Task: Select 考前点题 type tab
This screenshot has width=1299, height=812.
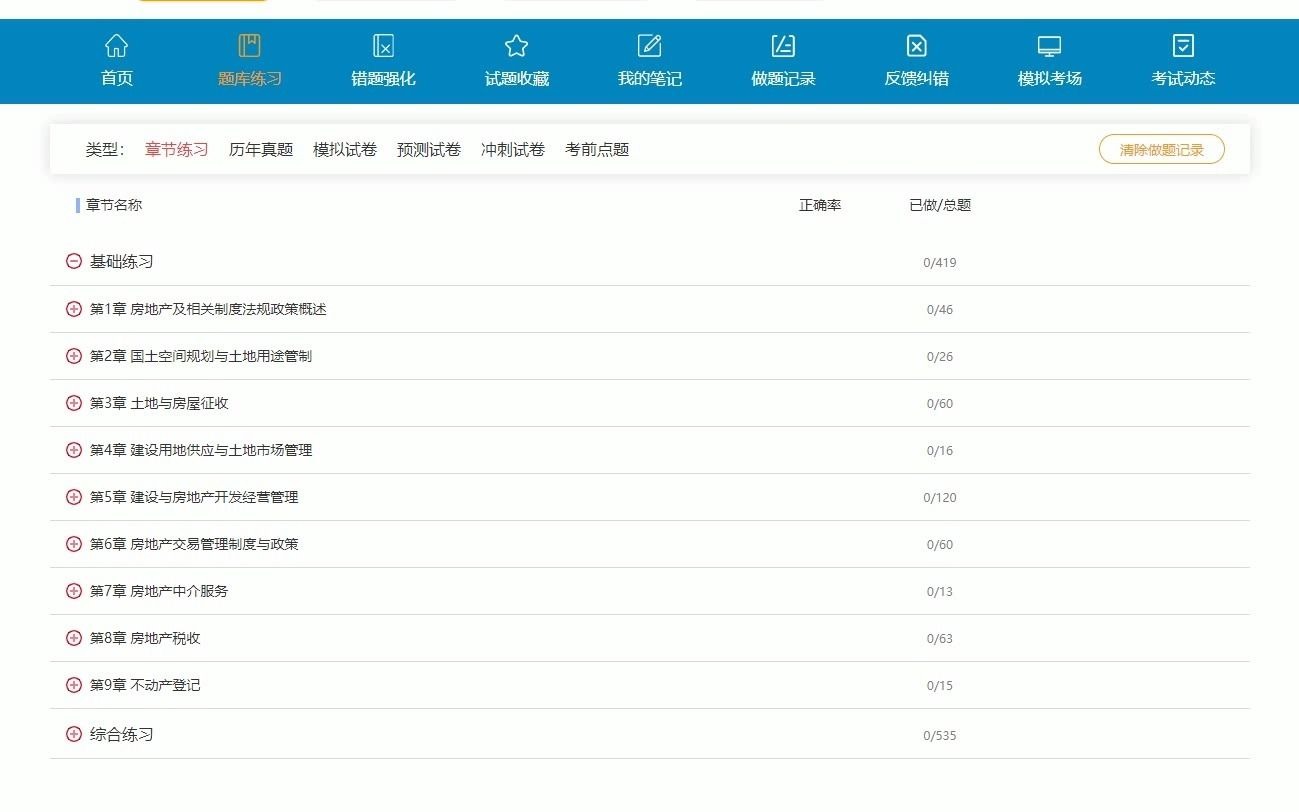Action: pyautogui.click(x=597, y=150)
